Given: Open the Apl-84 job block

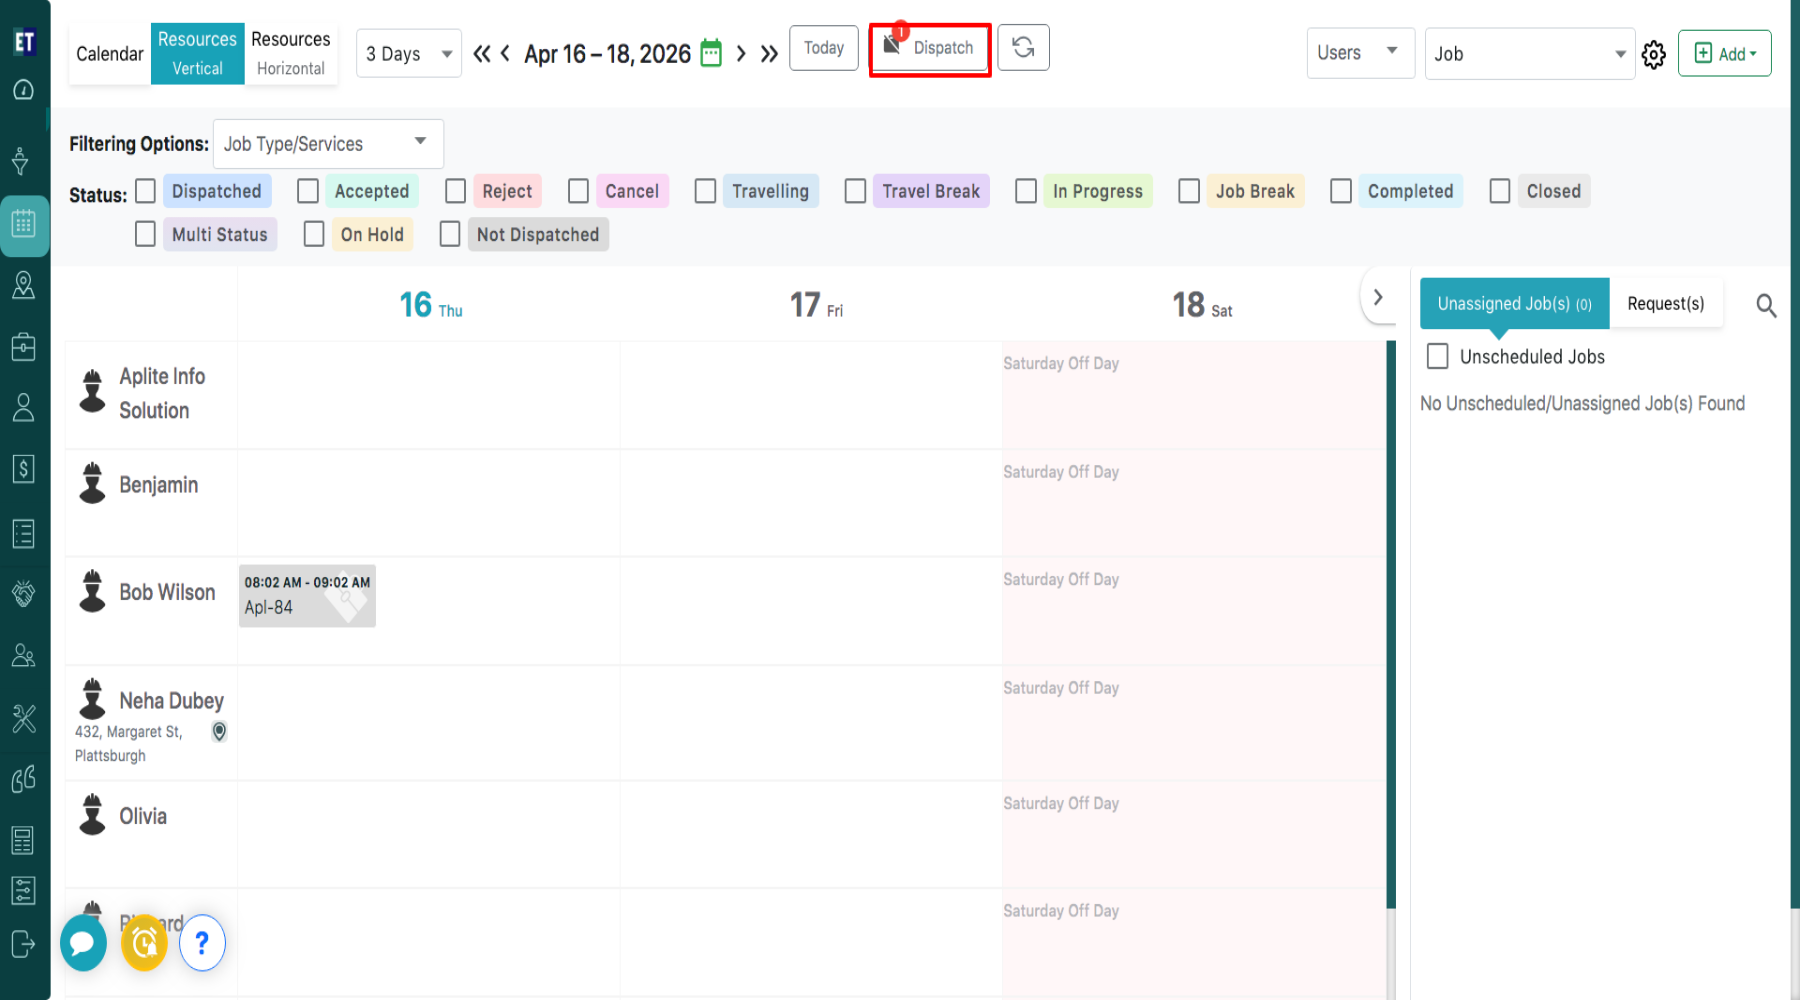Looking at the screenshot, I should (307, 596).
